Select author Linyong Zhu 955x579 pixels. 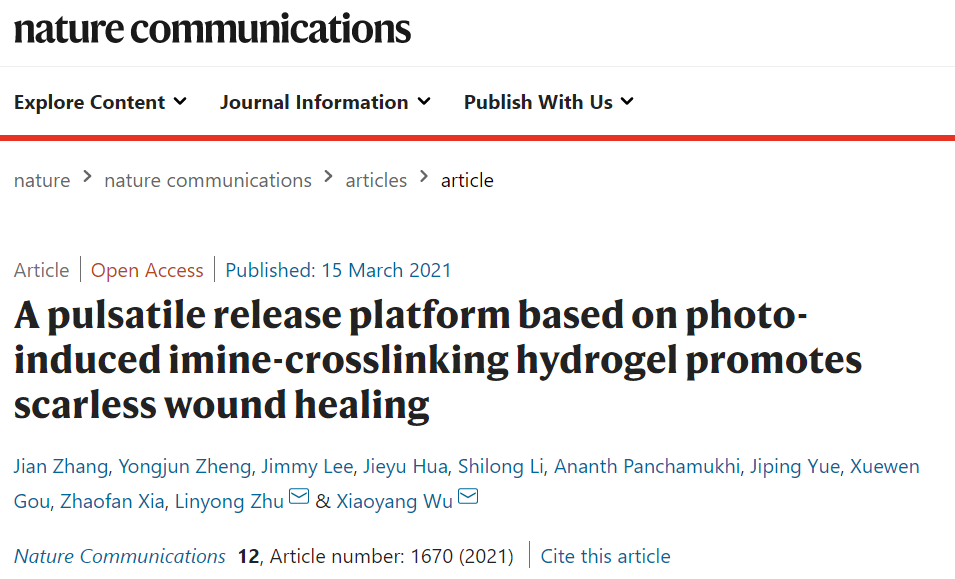[x=229, y=501]
